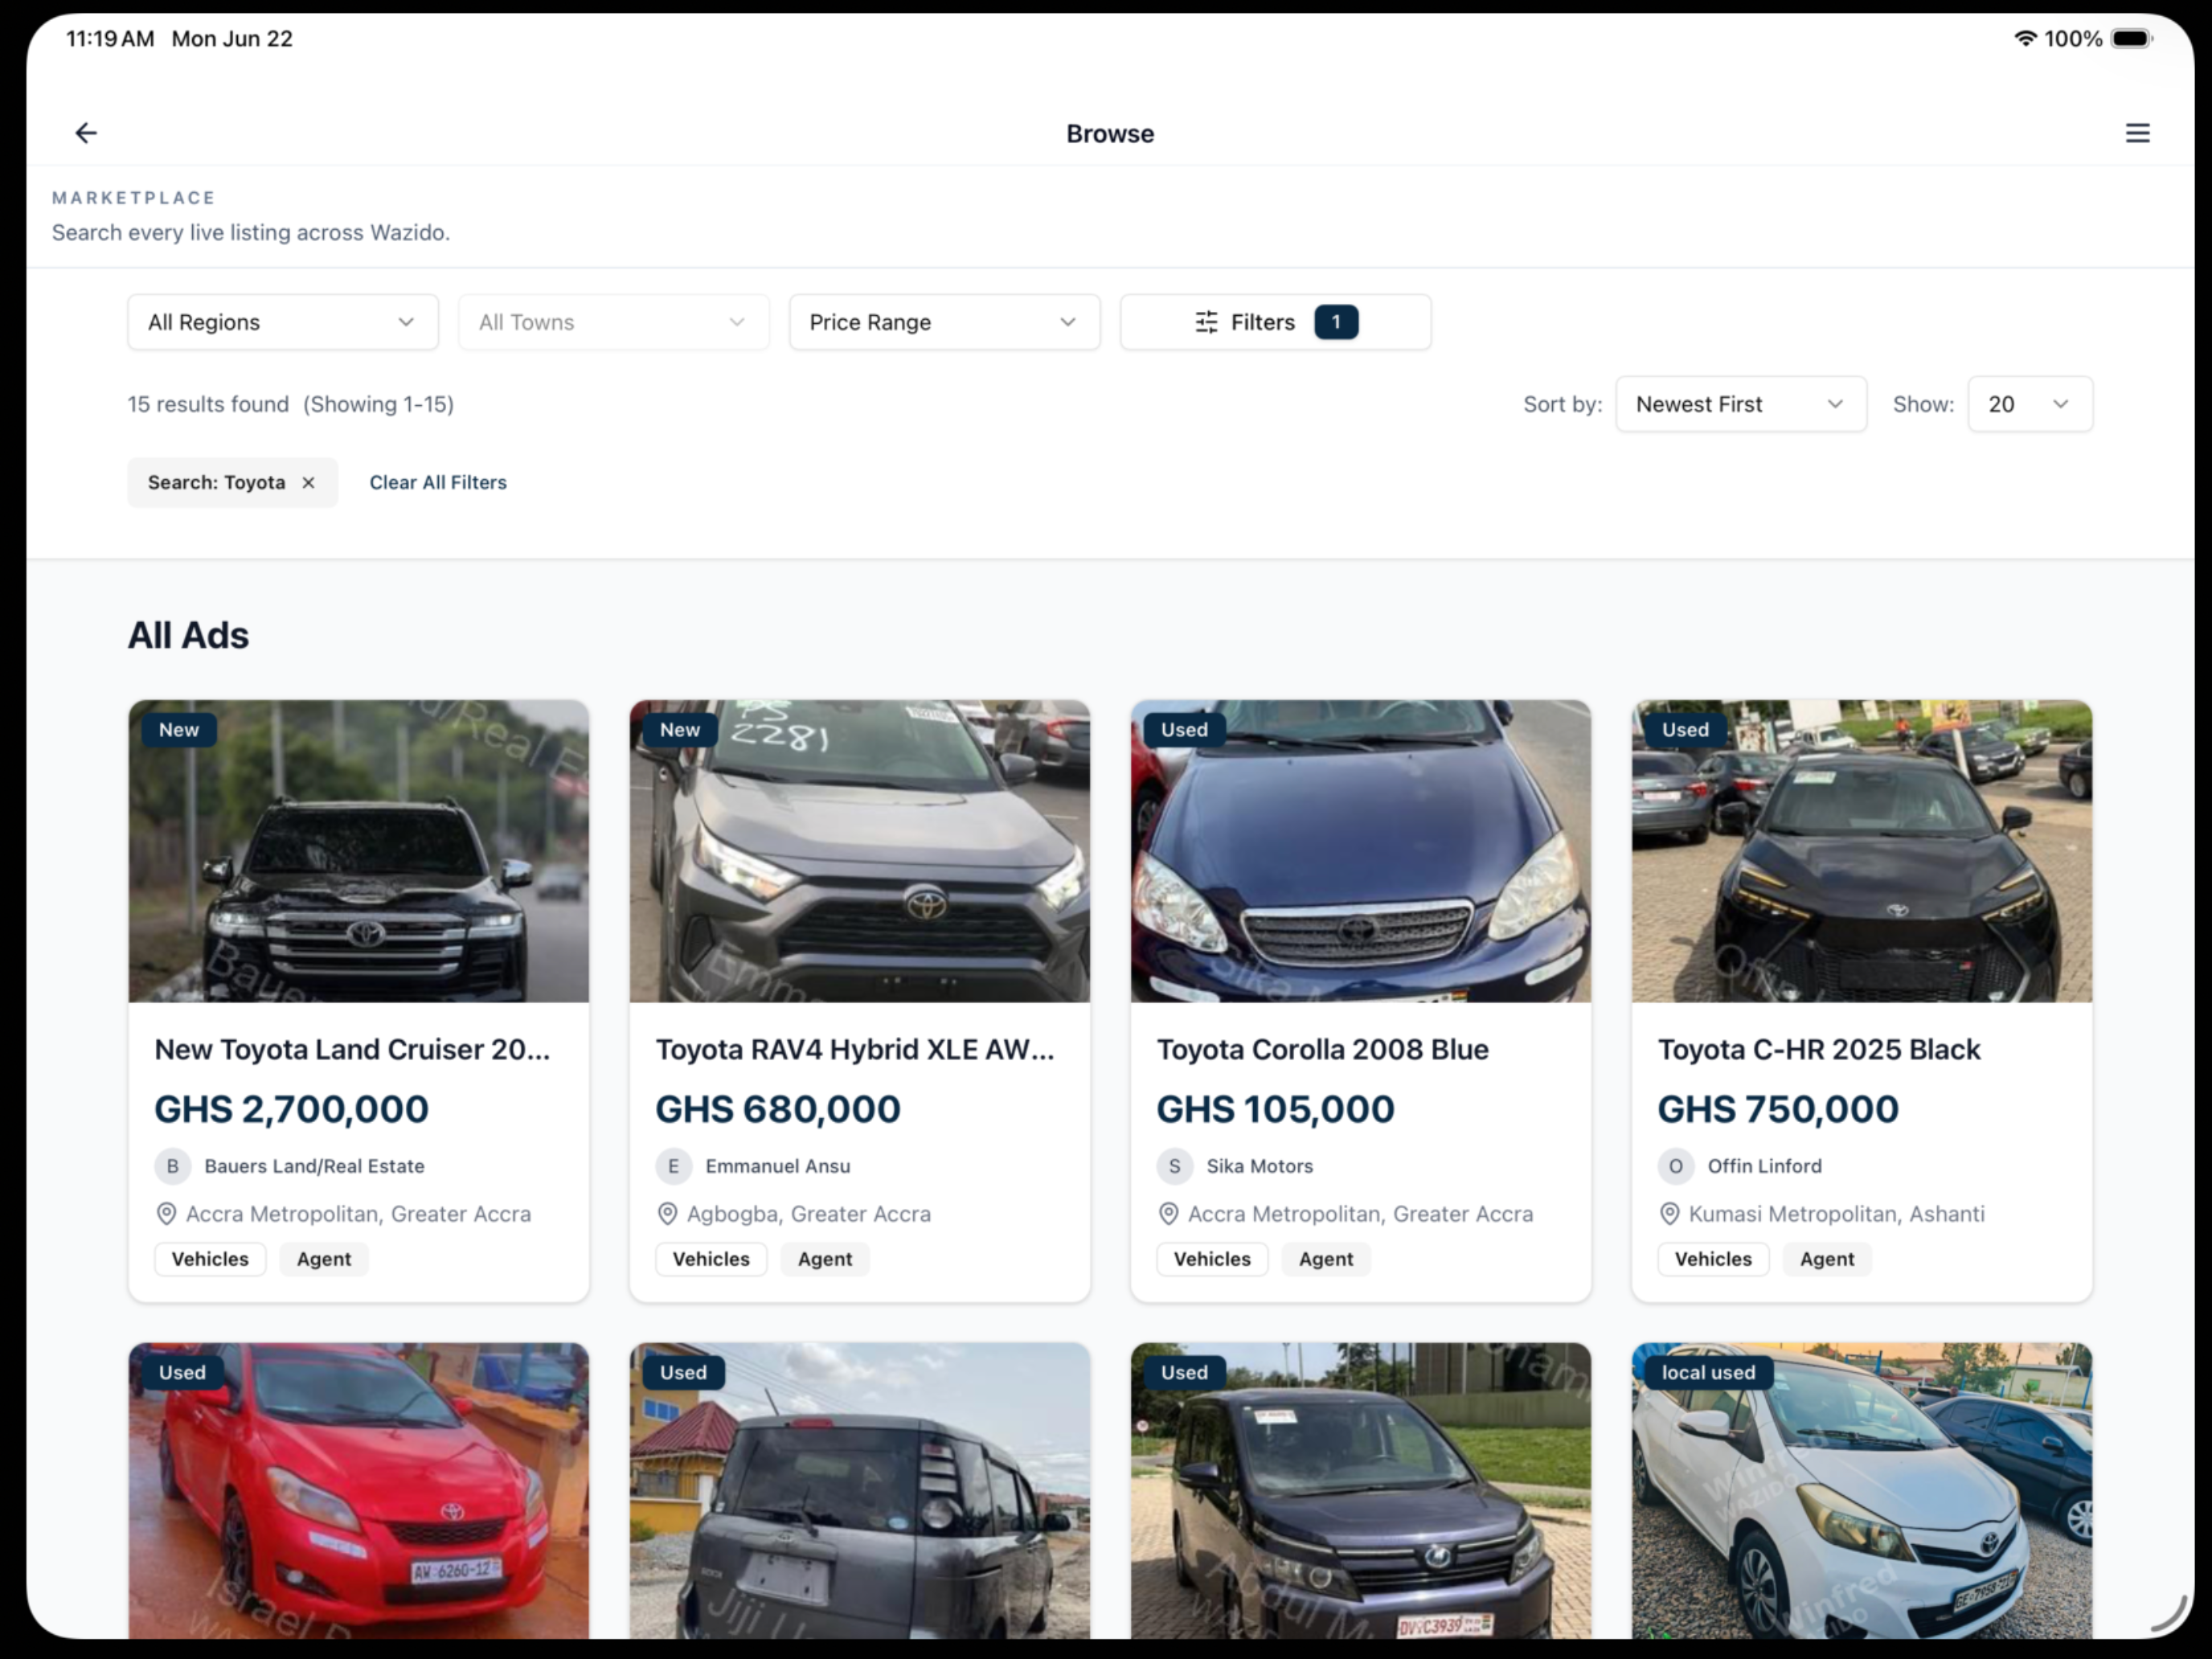Viewport: 2212px width, 1659px height.
Task: Click 15 results found text
Action: coord(208,404)
